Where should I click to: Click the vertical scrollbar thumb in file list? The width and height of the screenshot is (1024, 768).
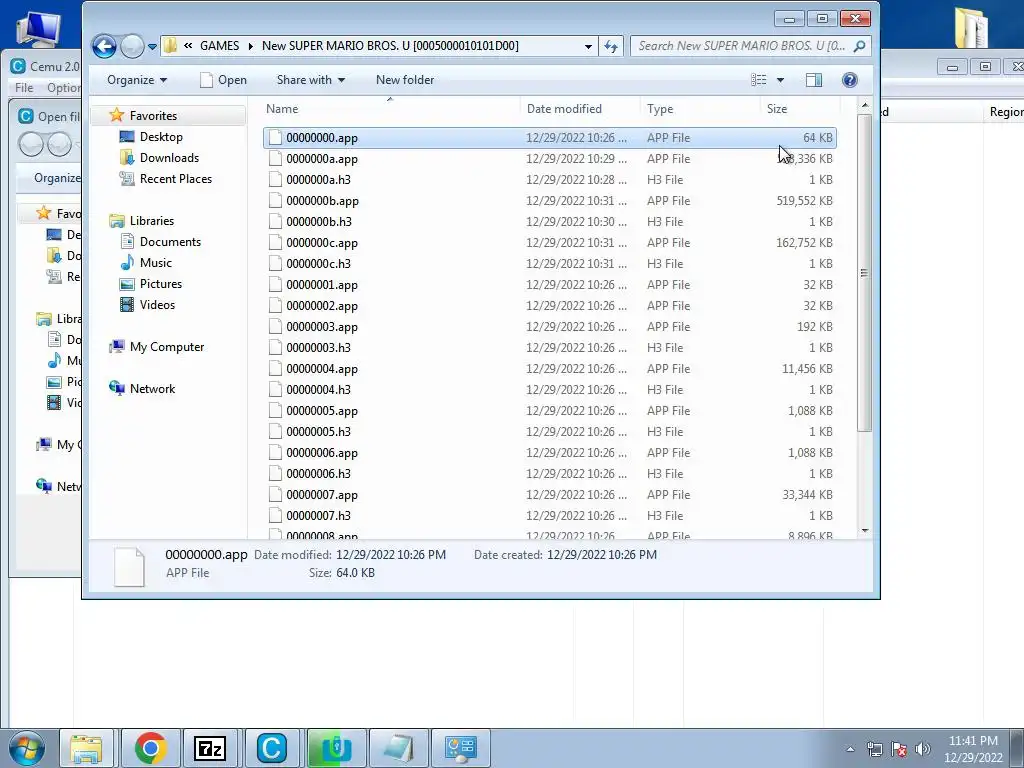865,273
